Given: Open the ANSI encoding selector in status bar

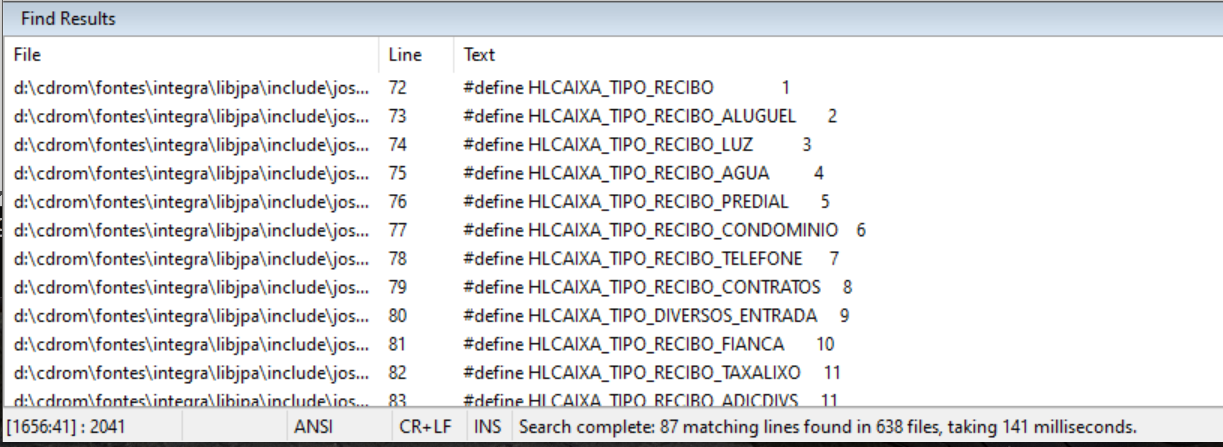Looking at the screenshot, I should pyautogui.click(x=313, y=427).
